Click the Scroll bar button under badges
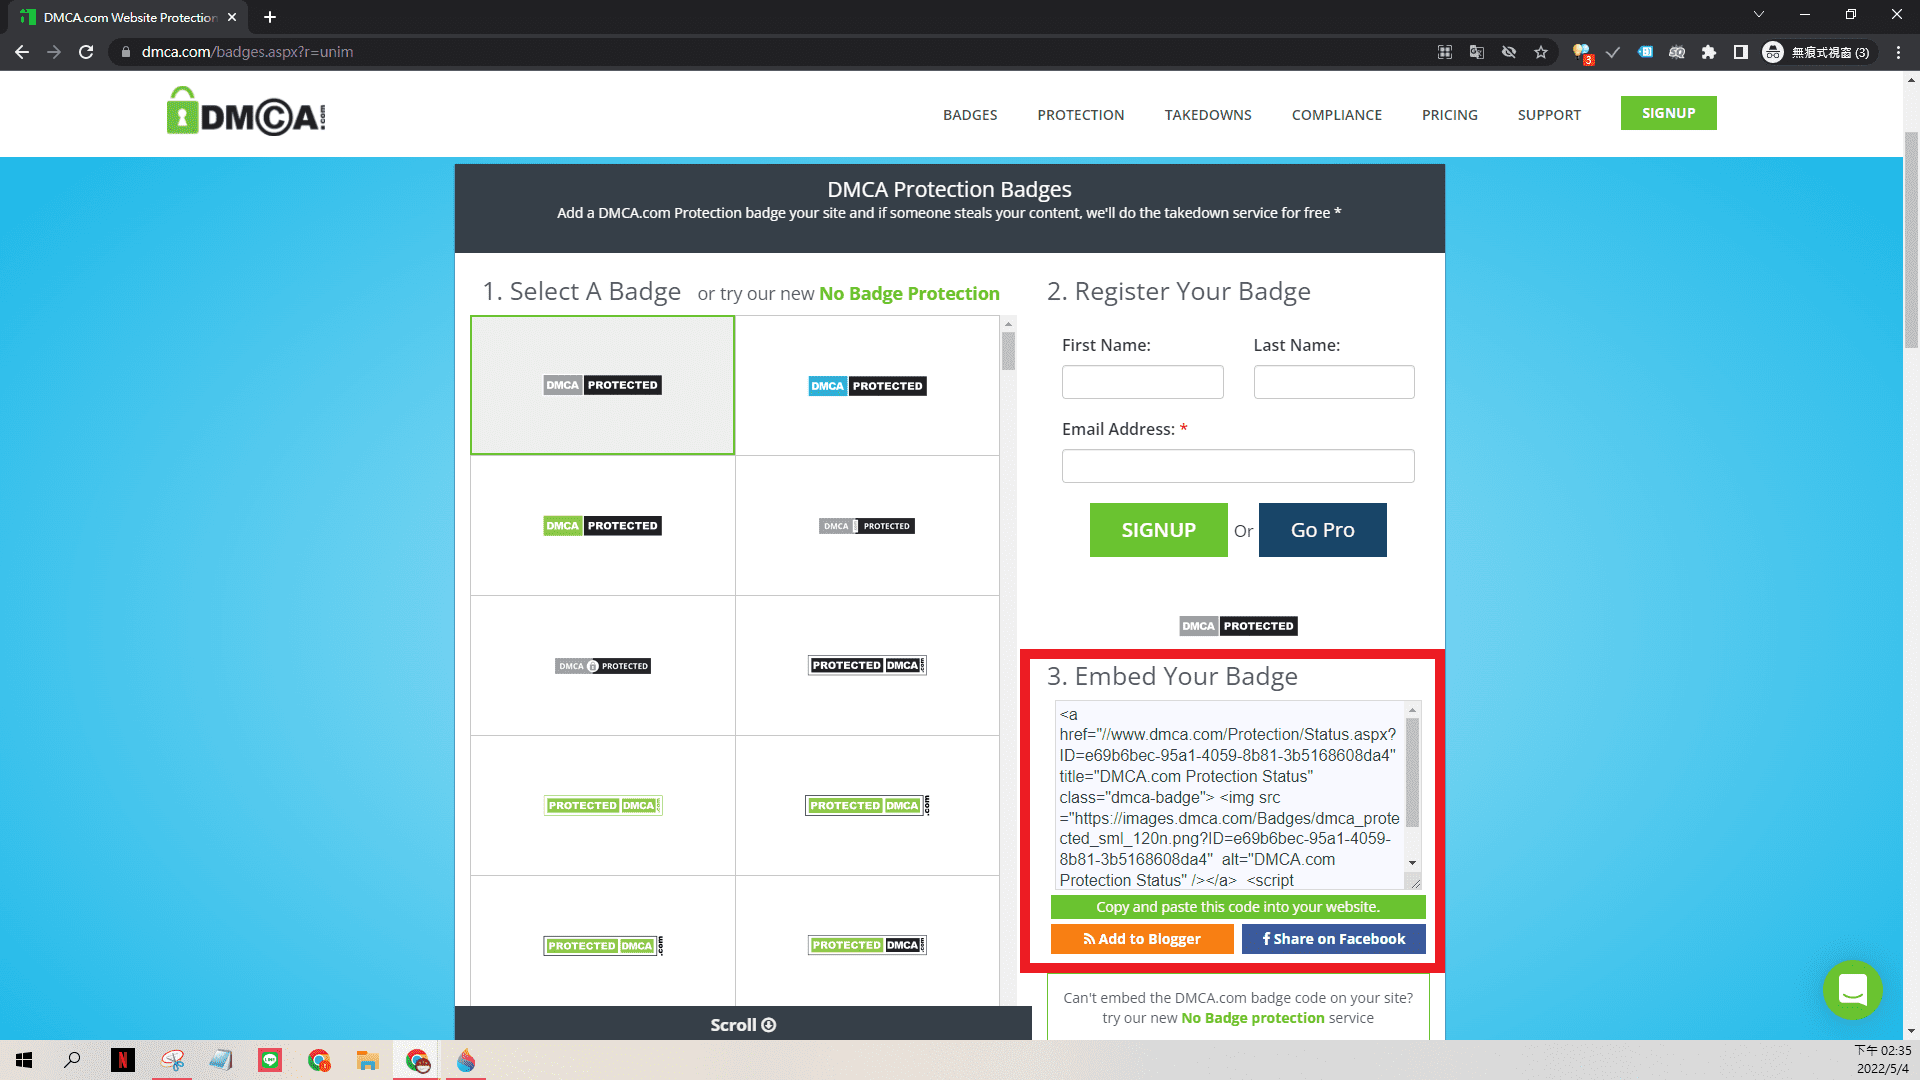 tap(743, 1024)
